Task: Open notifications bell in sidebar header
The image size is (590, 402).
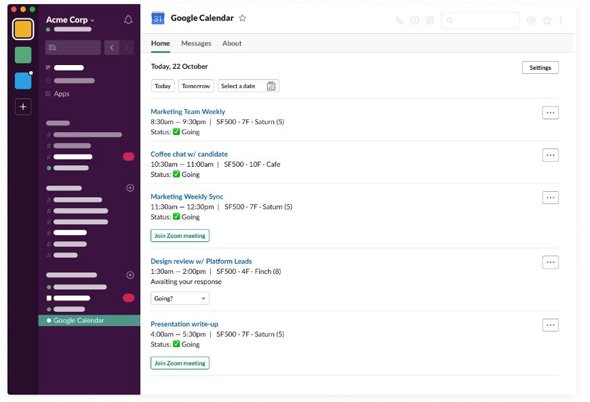Action: [x=128, y=20]
